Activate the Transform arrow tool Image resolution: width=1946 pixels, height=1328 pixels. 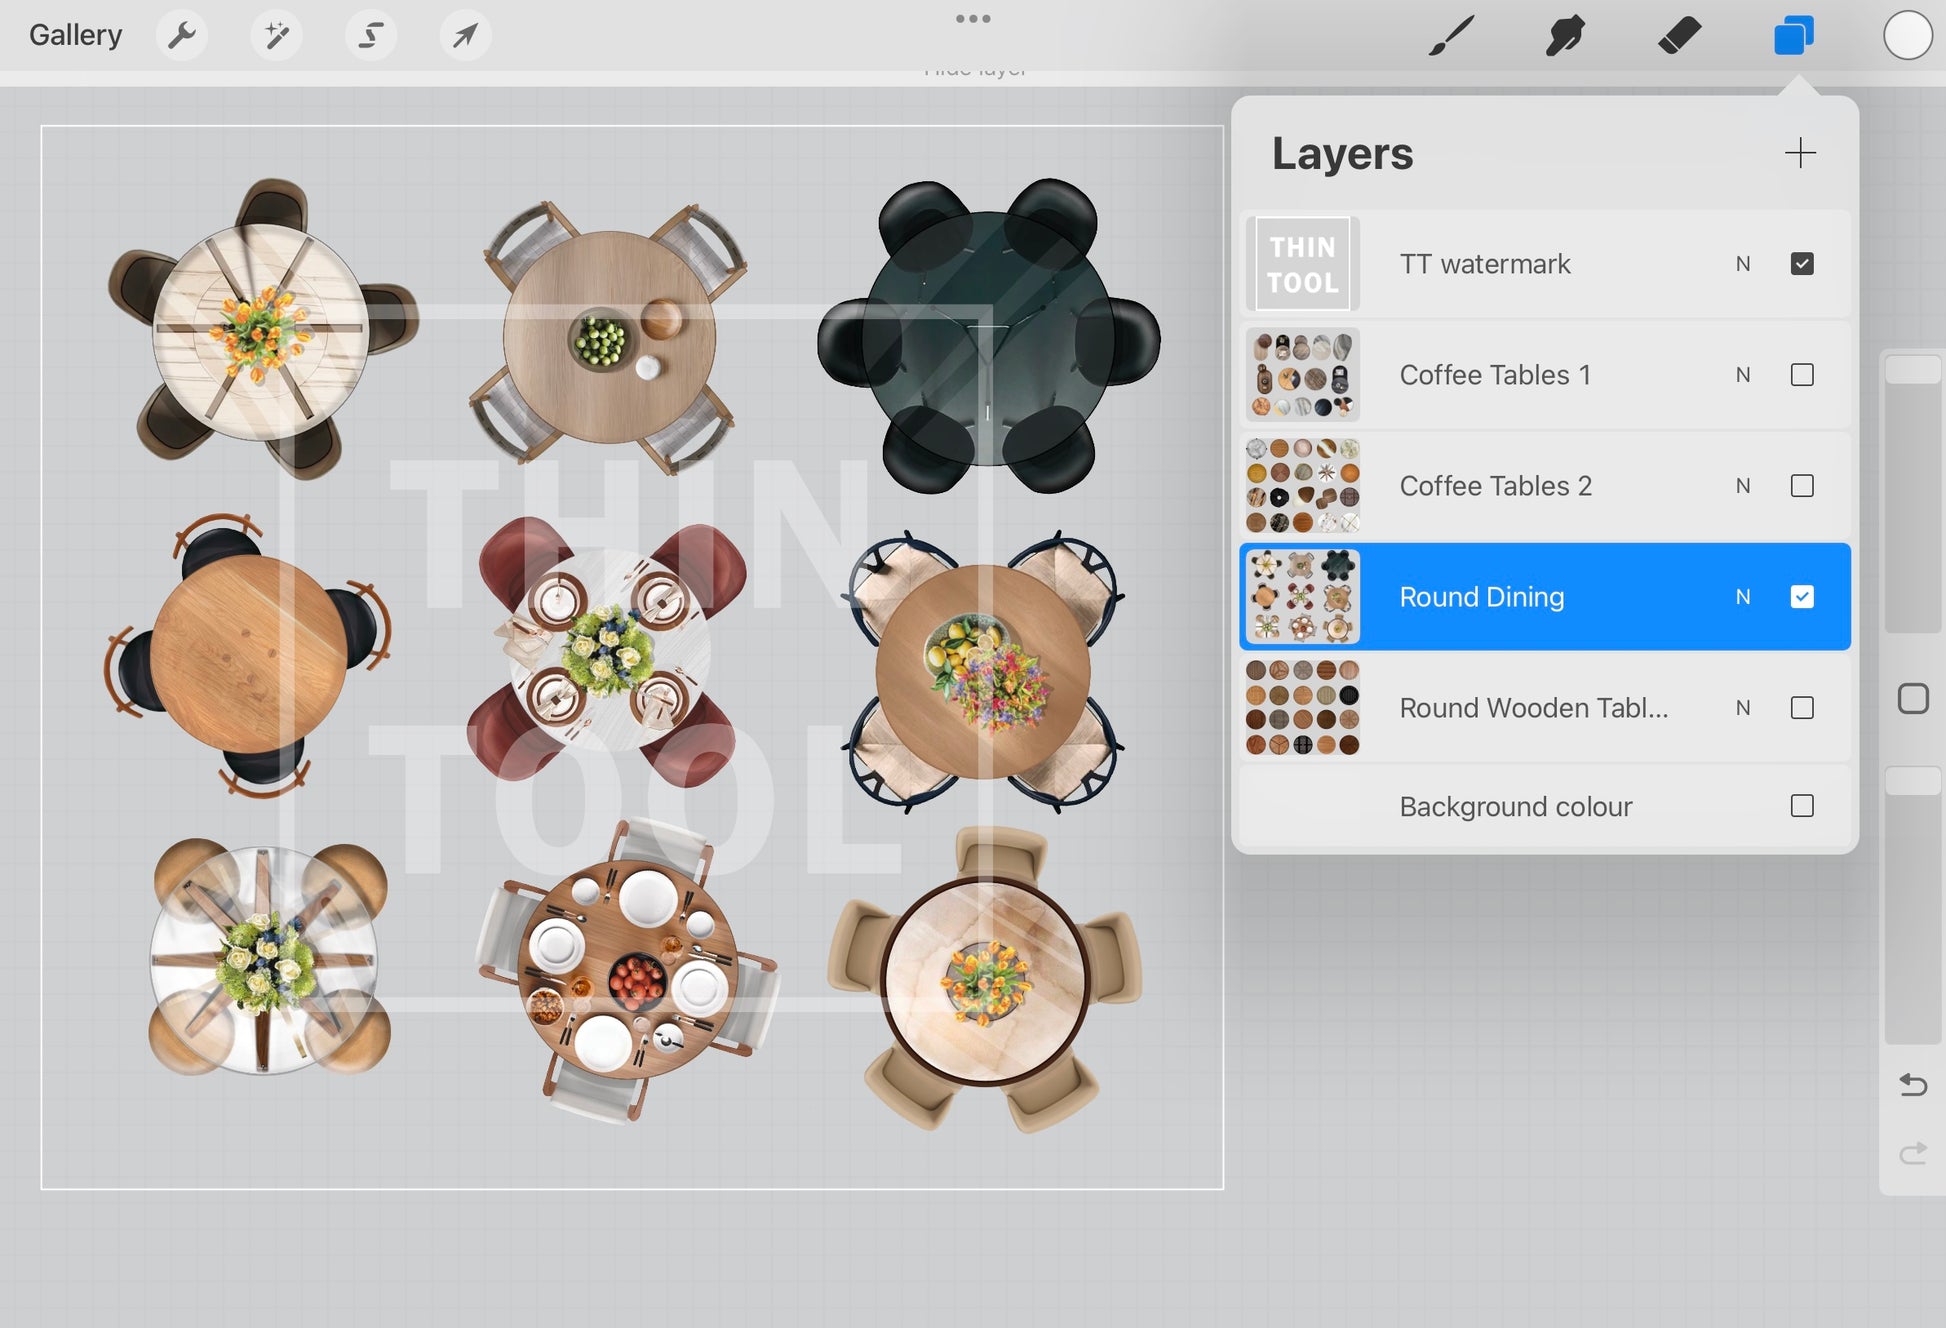click(x=465, y=36)
